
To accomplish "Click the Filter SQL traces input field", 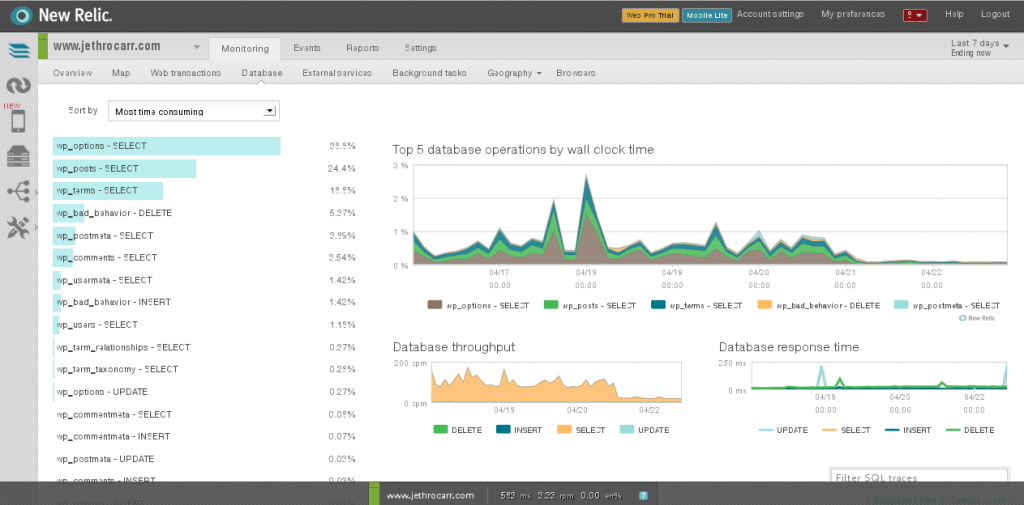I will (919, 477).
